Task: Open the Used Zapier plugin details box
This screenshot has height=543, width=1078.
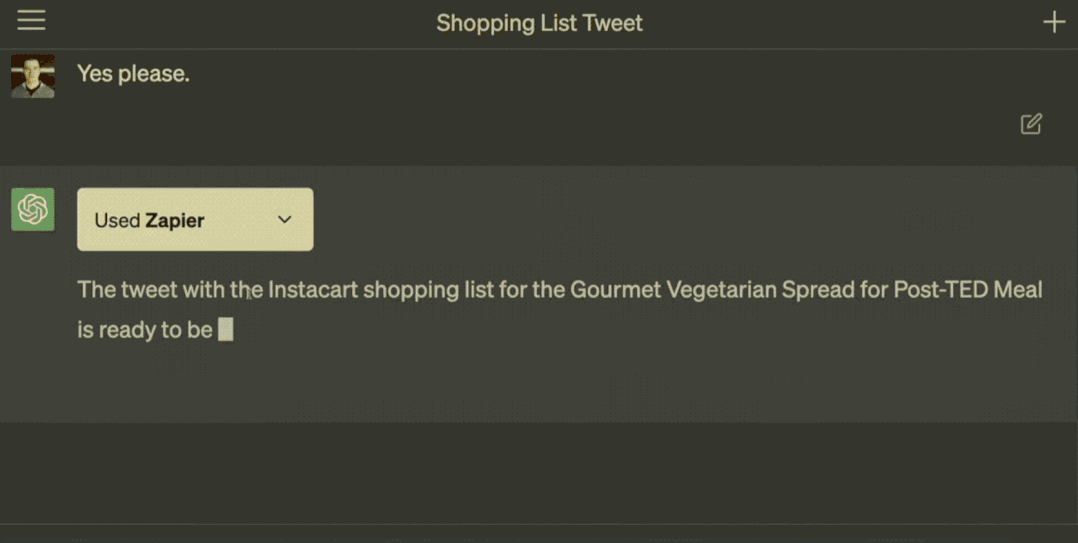Action: click(x=195, y=219)
